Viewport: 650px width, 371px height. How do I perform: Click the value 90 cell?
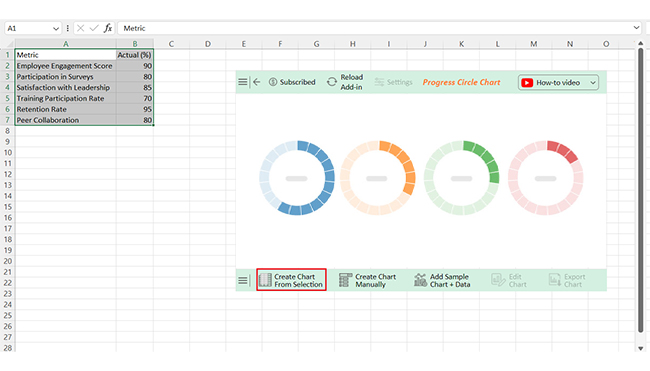pyautogui.click(x=135, y=66)
